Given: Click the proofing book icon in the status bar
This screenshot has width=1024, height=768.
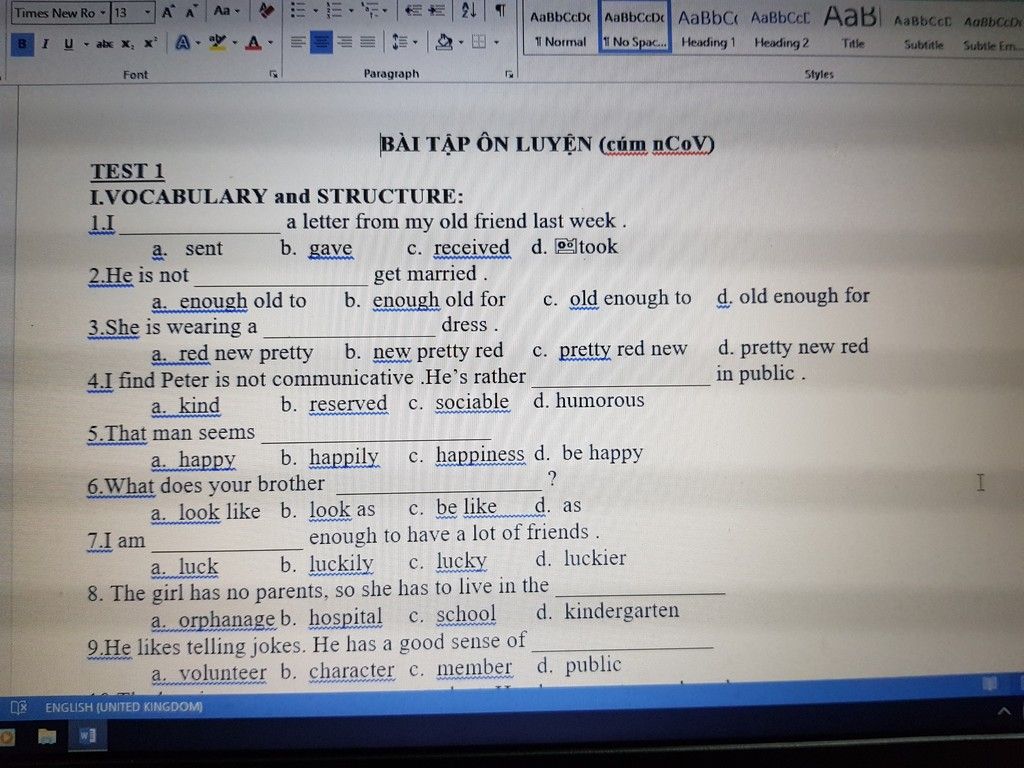Looking at the screenshot, I should pyautogui.click(x=18, y=707).
